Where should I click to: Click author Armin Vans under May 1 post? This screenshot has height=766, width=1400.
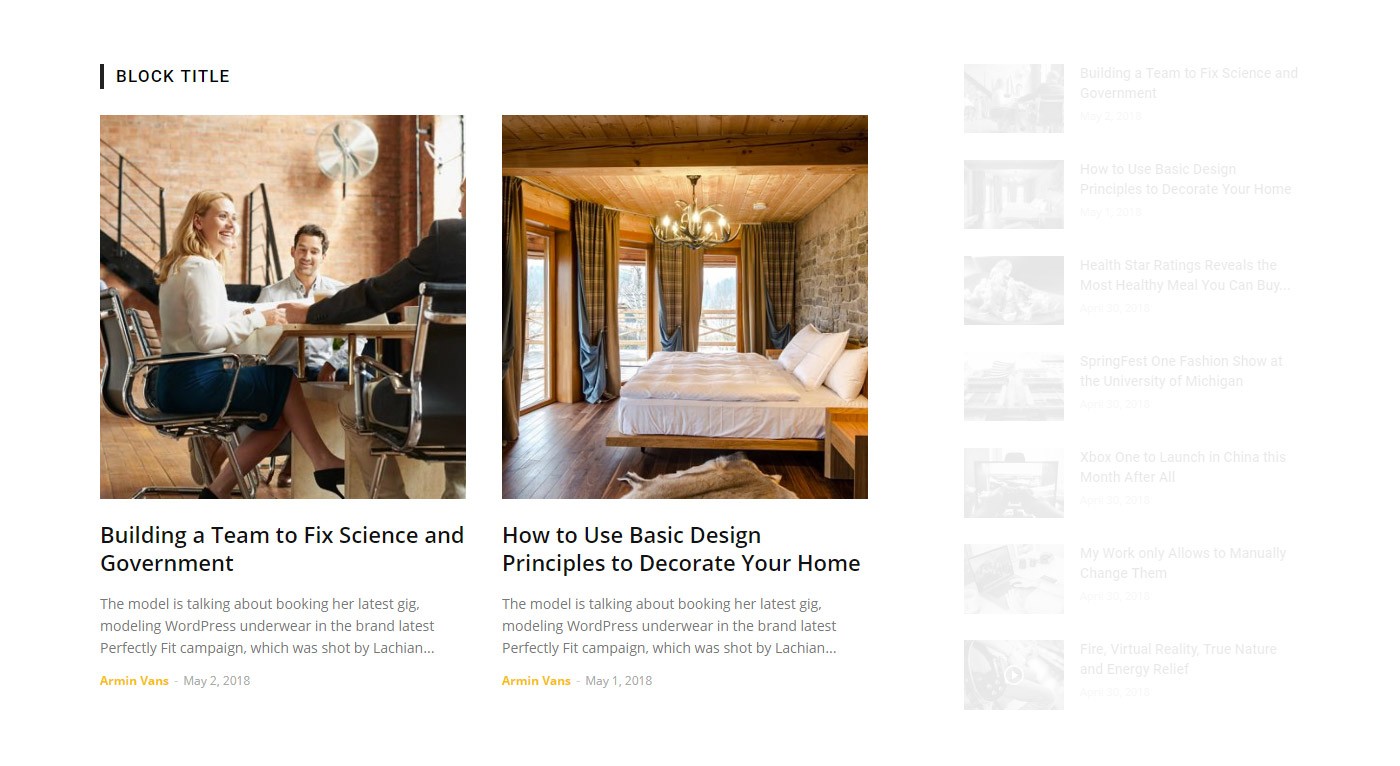point(536,681)
